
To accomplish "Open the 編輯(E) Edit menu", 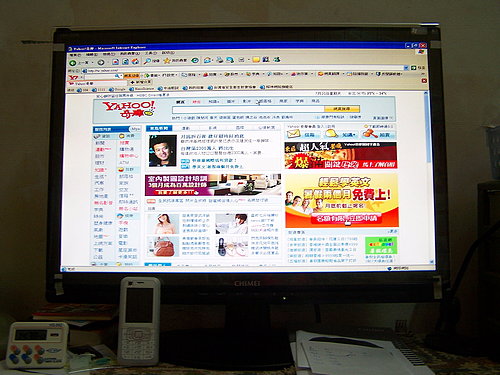I will (92, 54).
